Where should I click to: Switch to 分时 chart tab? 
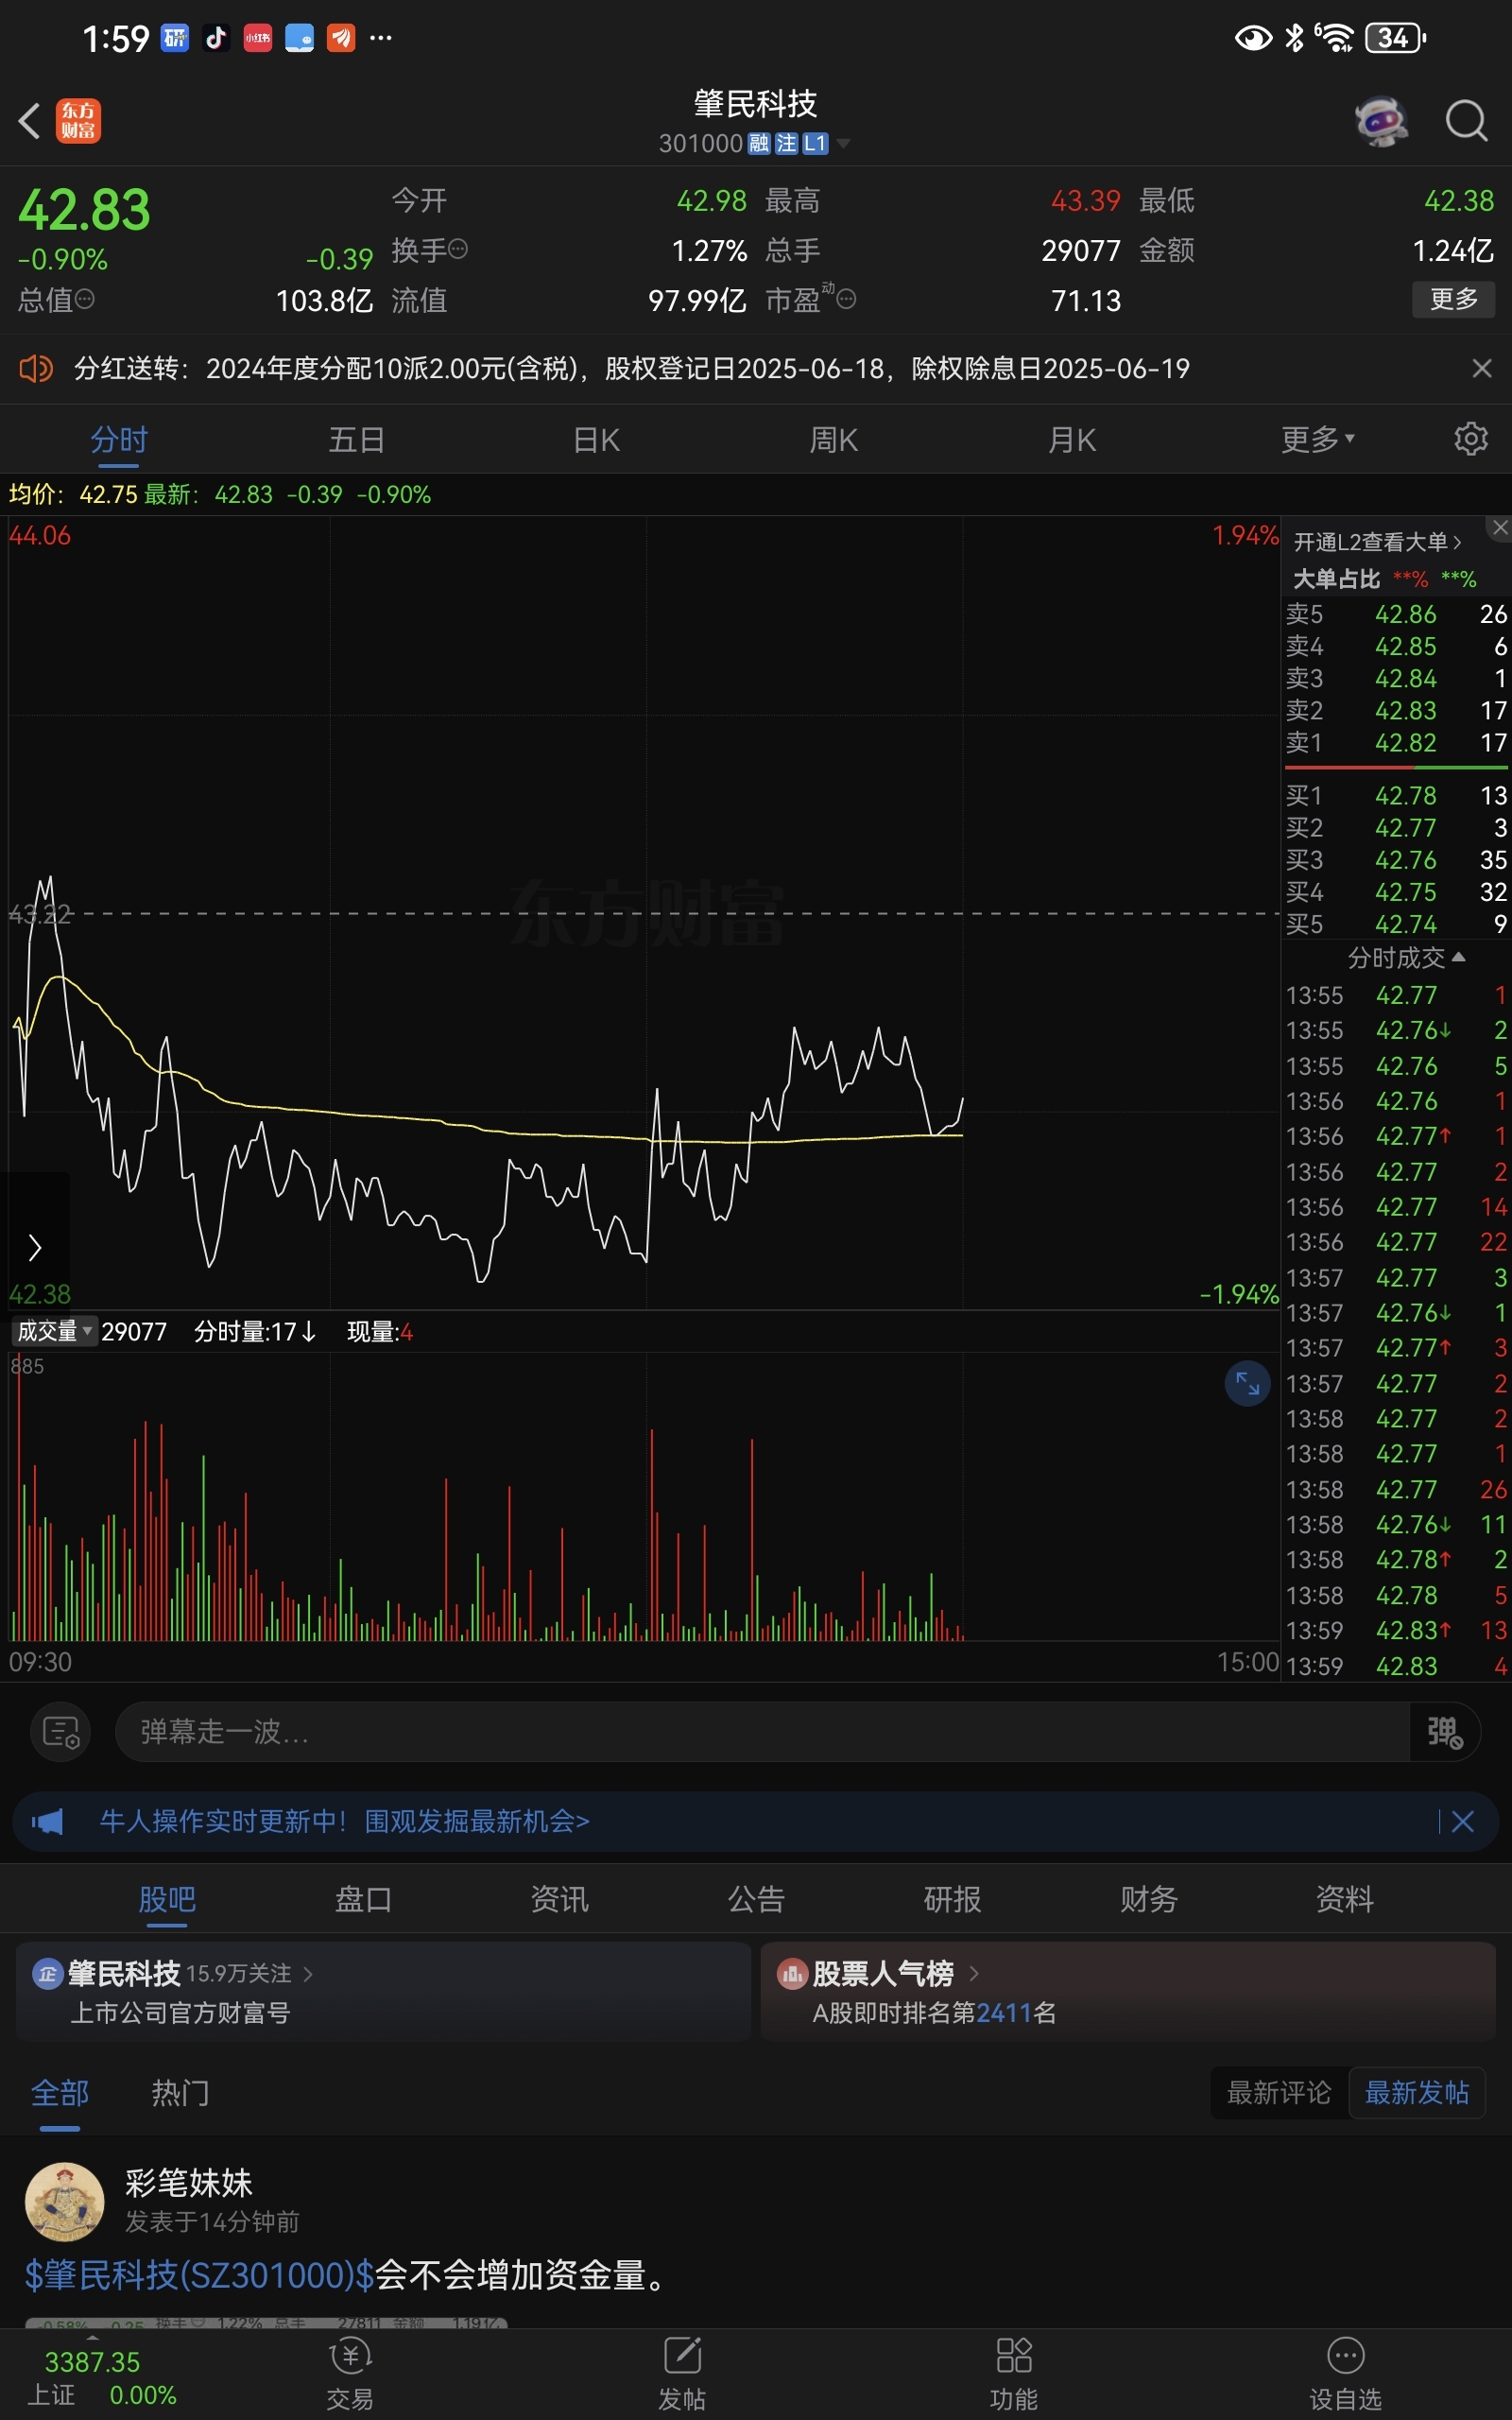pyautogui.click(x=119, y=440)
